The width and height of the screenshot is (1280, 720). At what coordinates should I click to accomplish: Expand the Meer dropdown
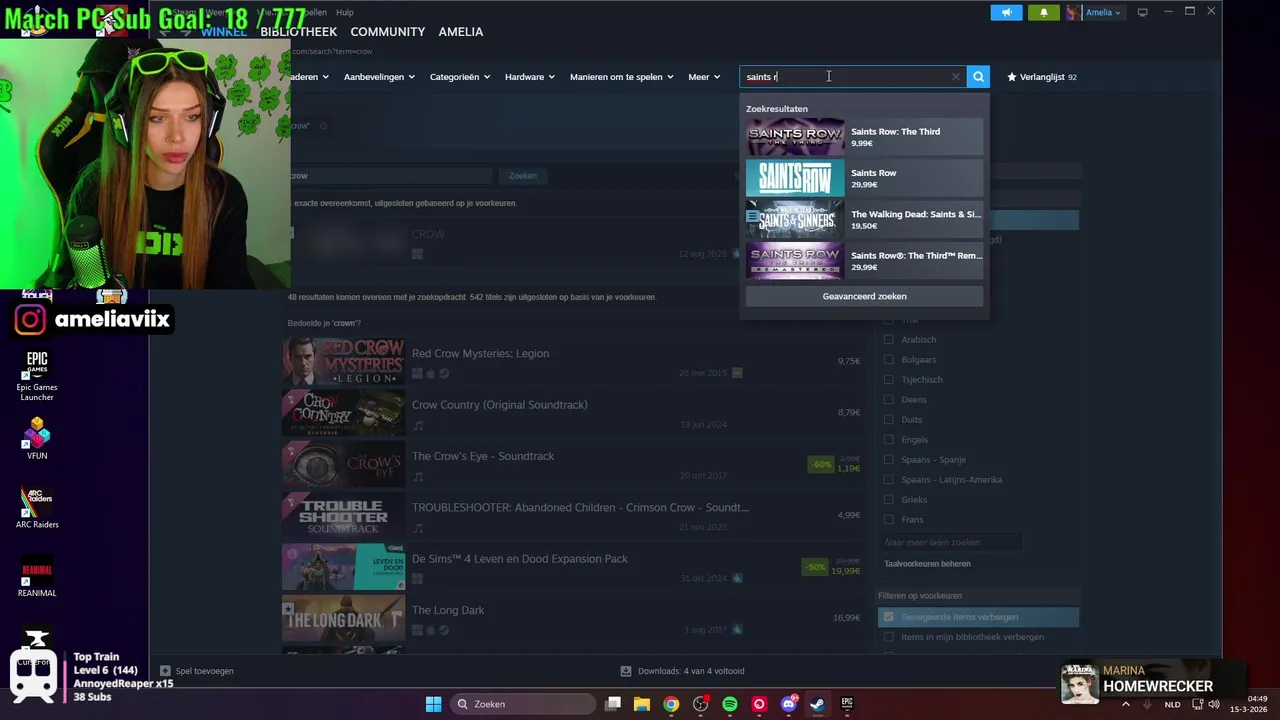point(704,77)
